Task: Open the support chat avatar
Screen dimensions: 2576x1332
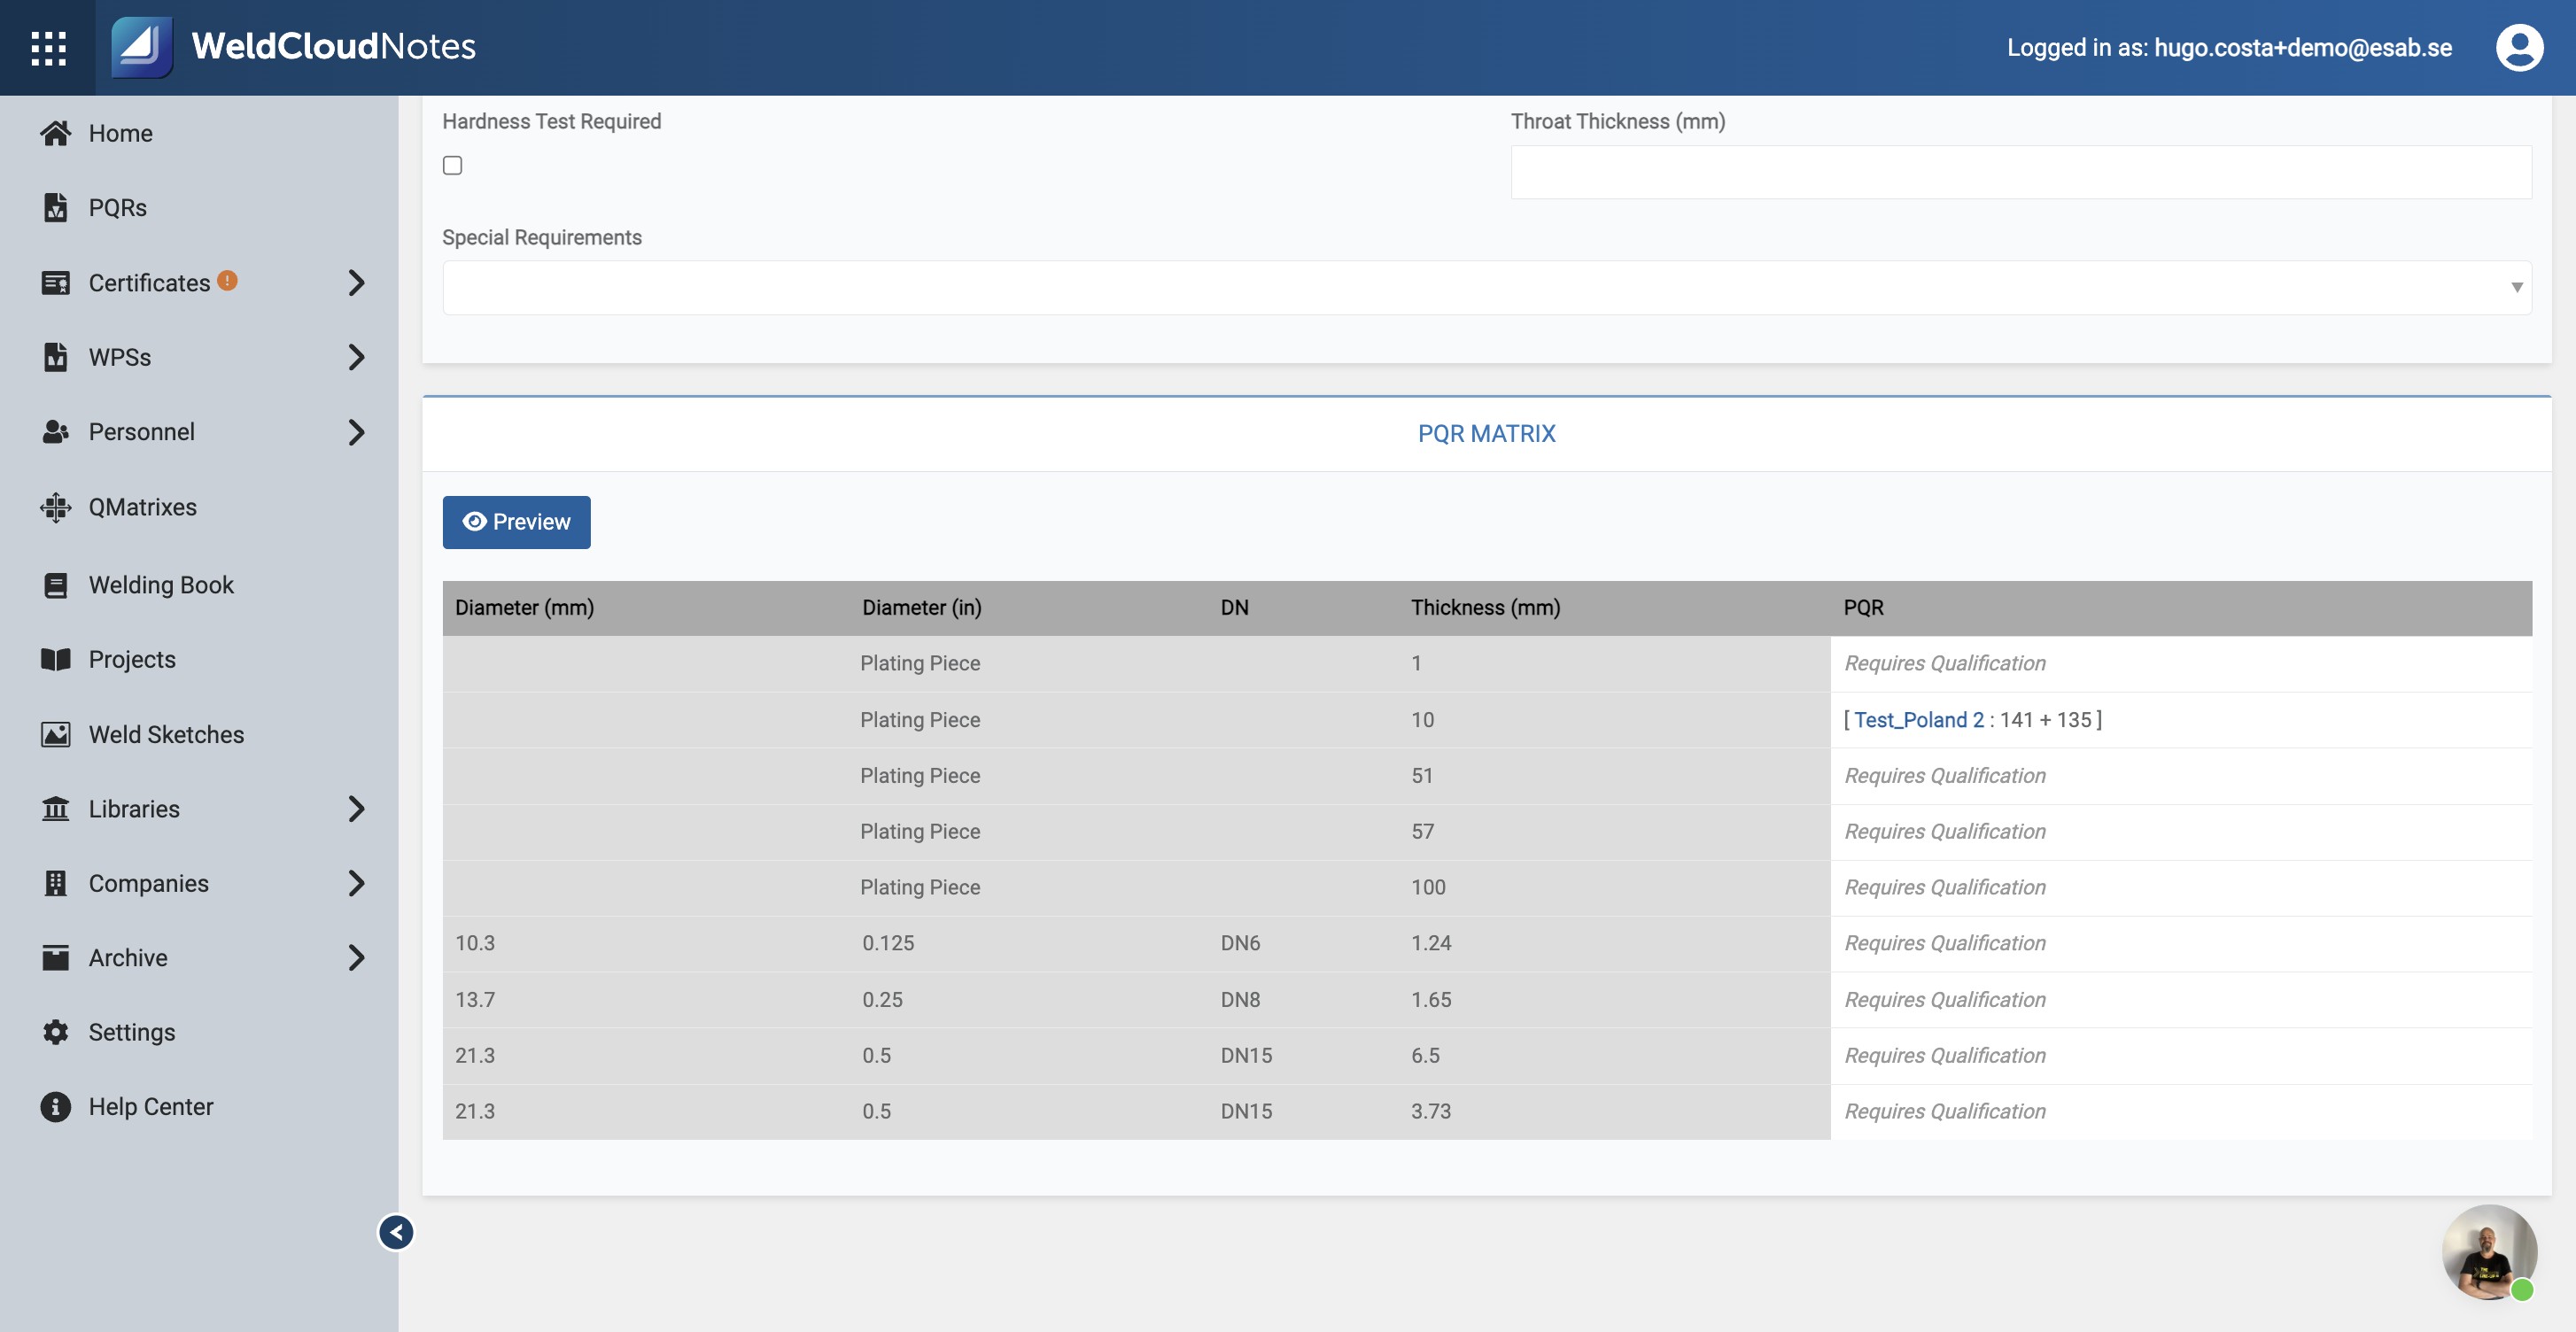Action: (2489, 1252)
